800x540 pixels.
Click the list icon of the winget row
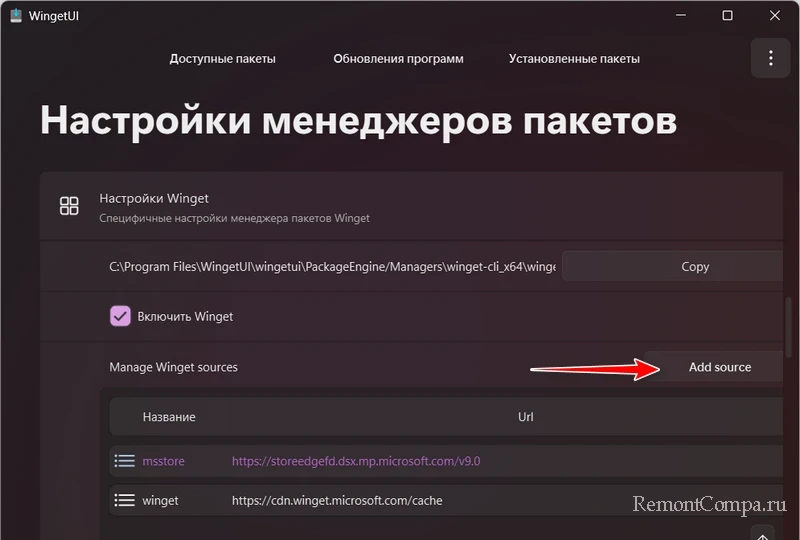click(124, 500)
